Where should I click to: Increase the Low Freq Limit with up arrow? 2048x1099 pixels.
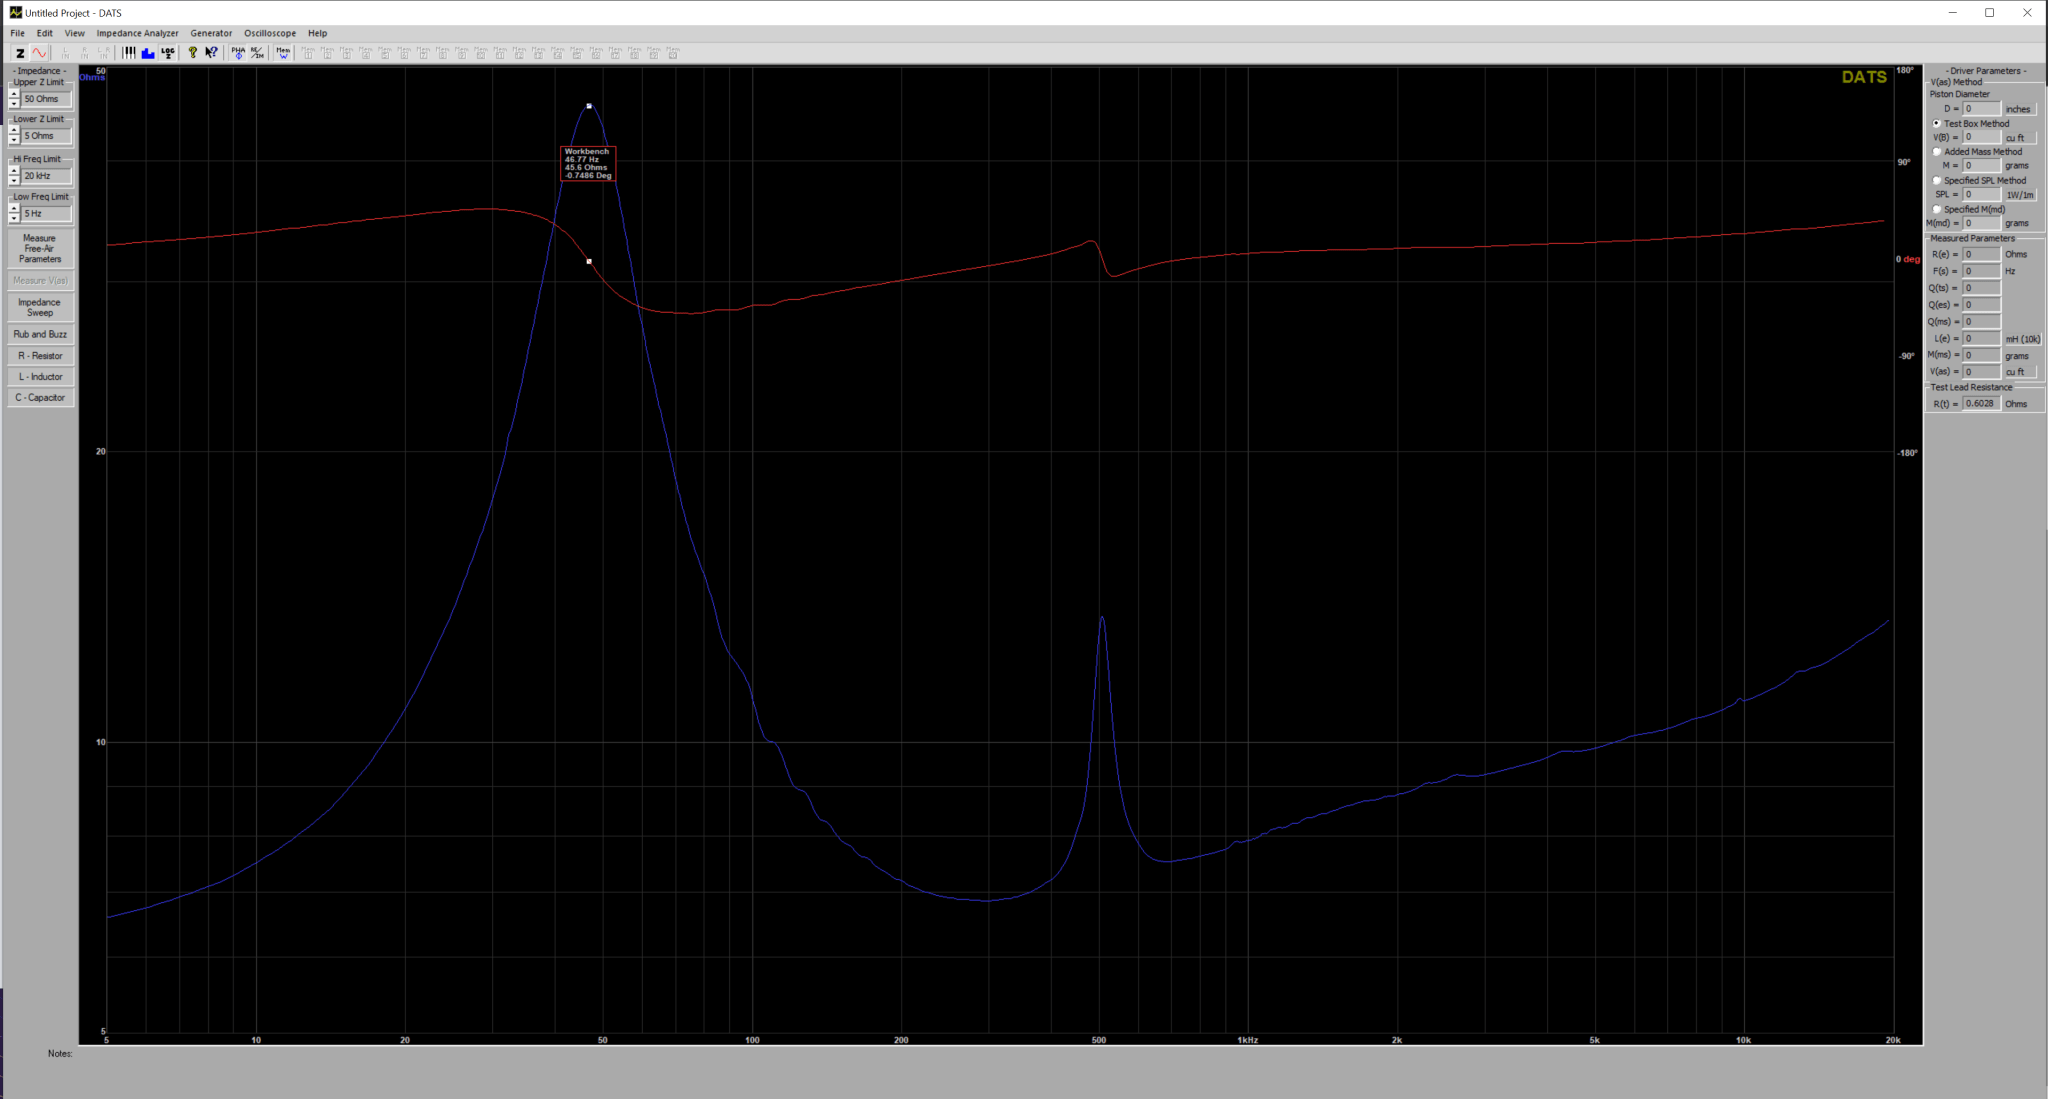14,209
